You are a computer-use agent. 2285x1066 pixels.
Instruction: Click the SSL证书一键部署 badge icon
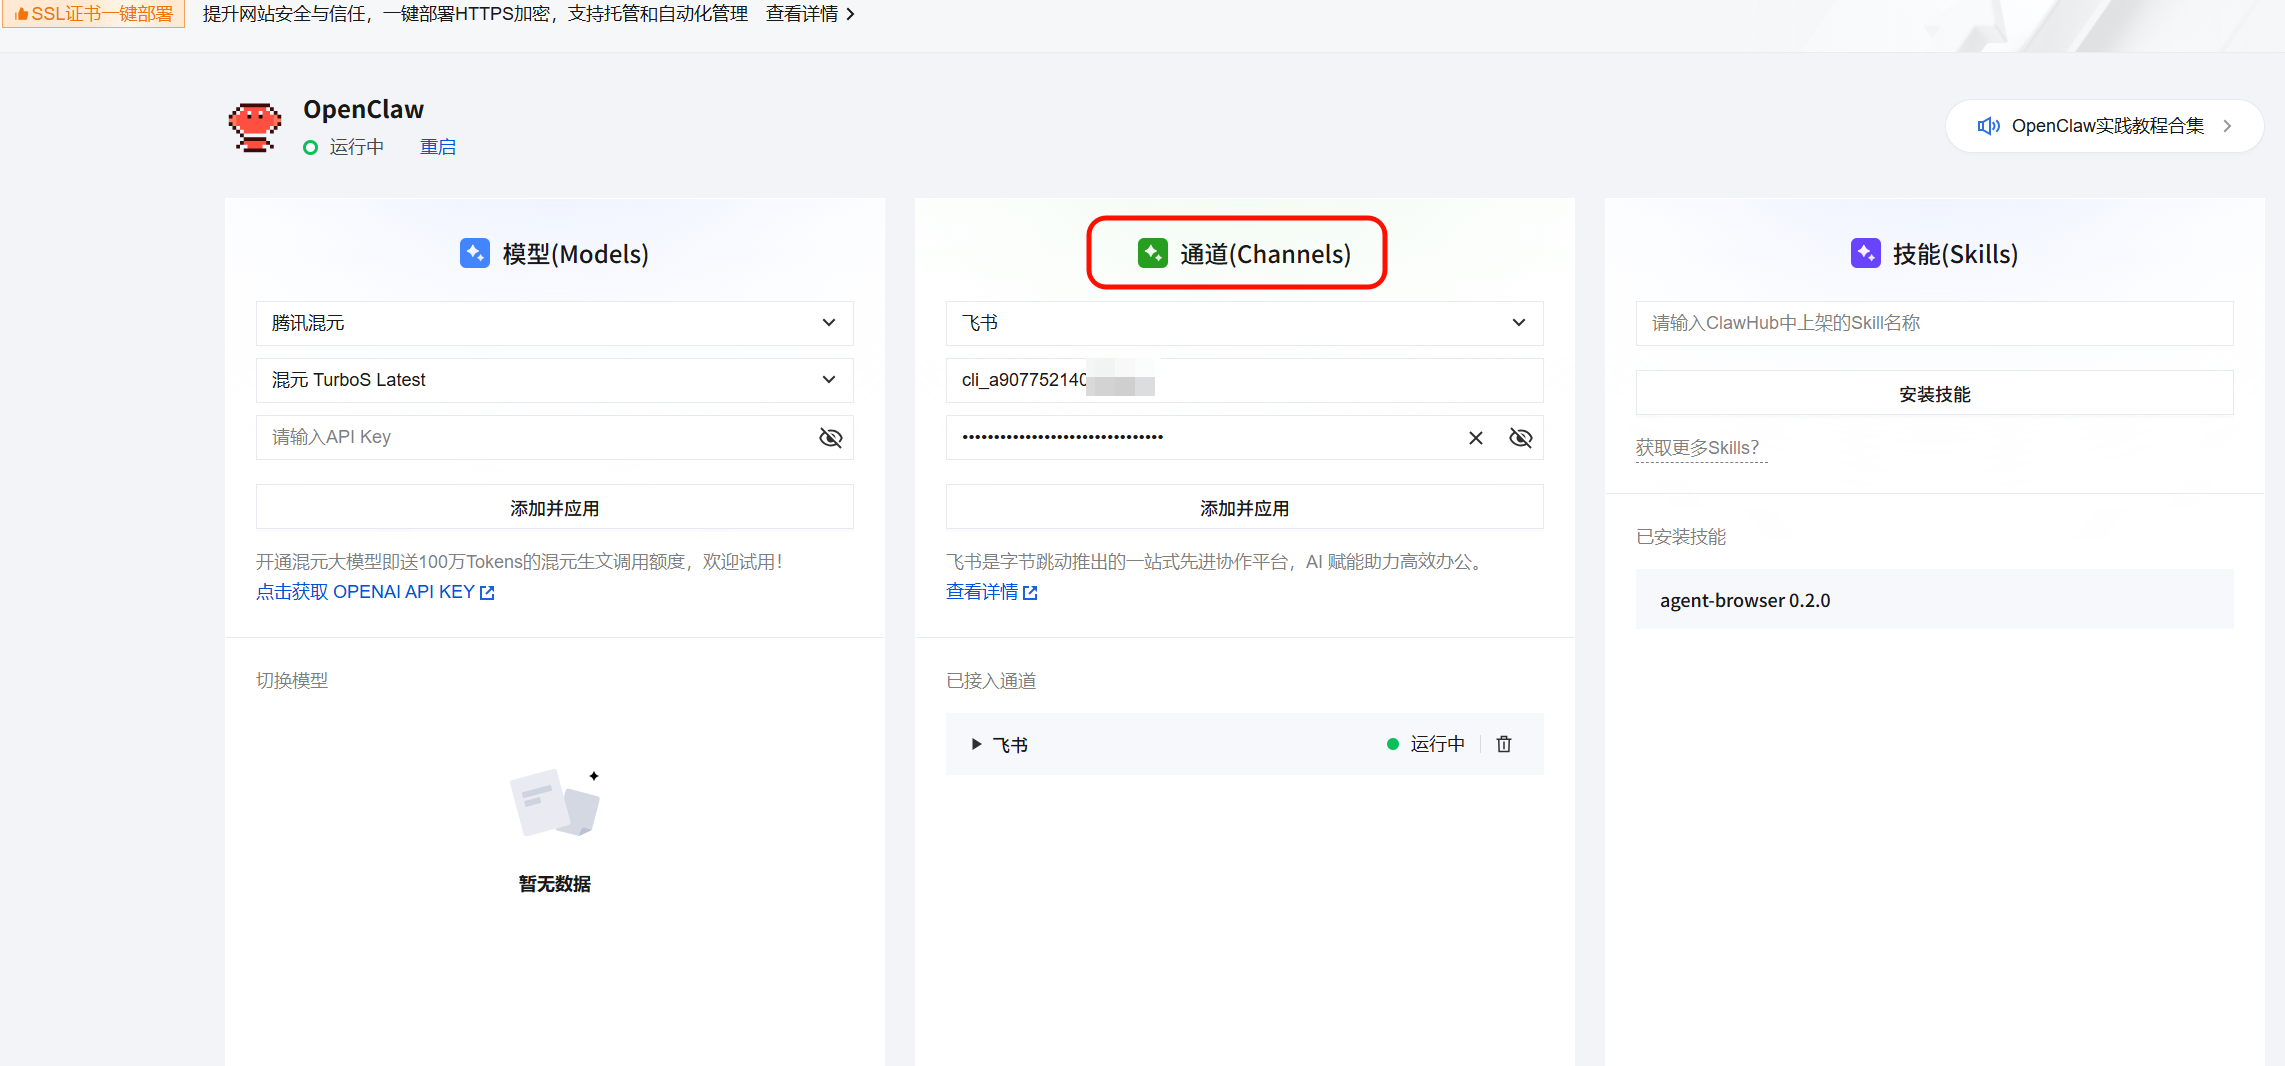coord(23,13)
